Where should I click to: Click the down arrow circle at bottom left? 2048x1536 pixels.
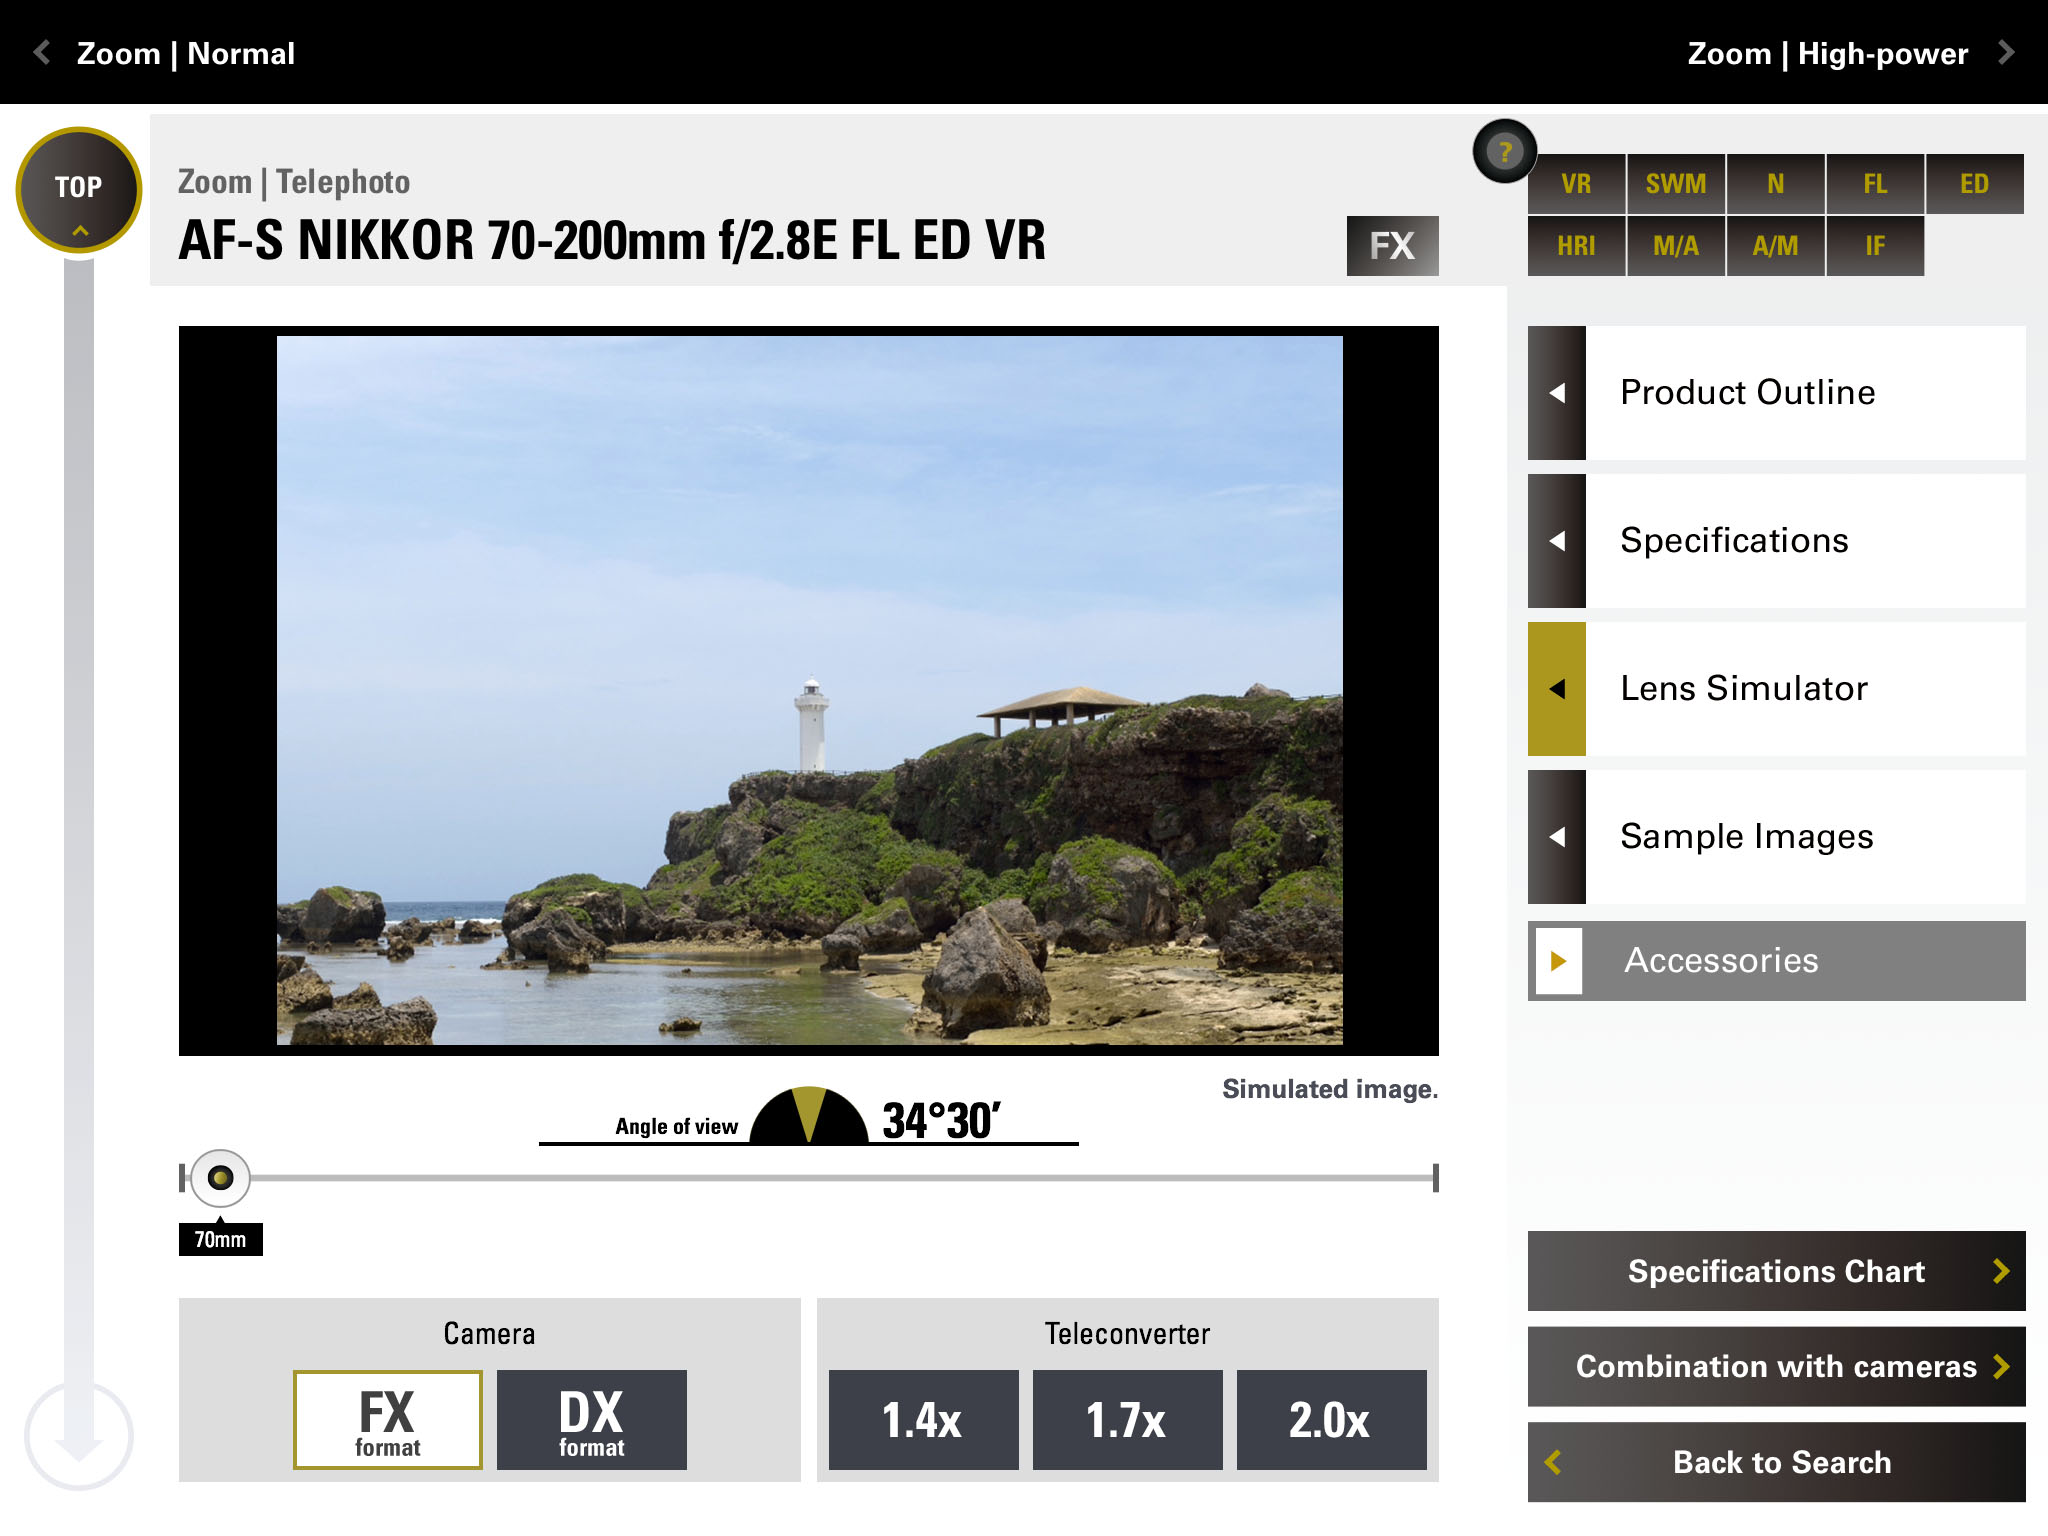[x=79, y=1436]
